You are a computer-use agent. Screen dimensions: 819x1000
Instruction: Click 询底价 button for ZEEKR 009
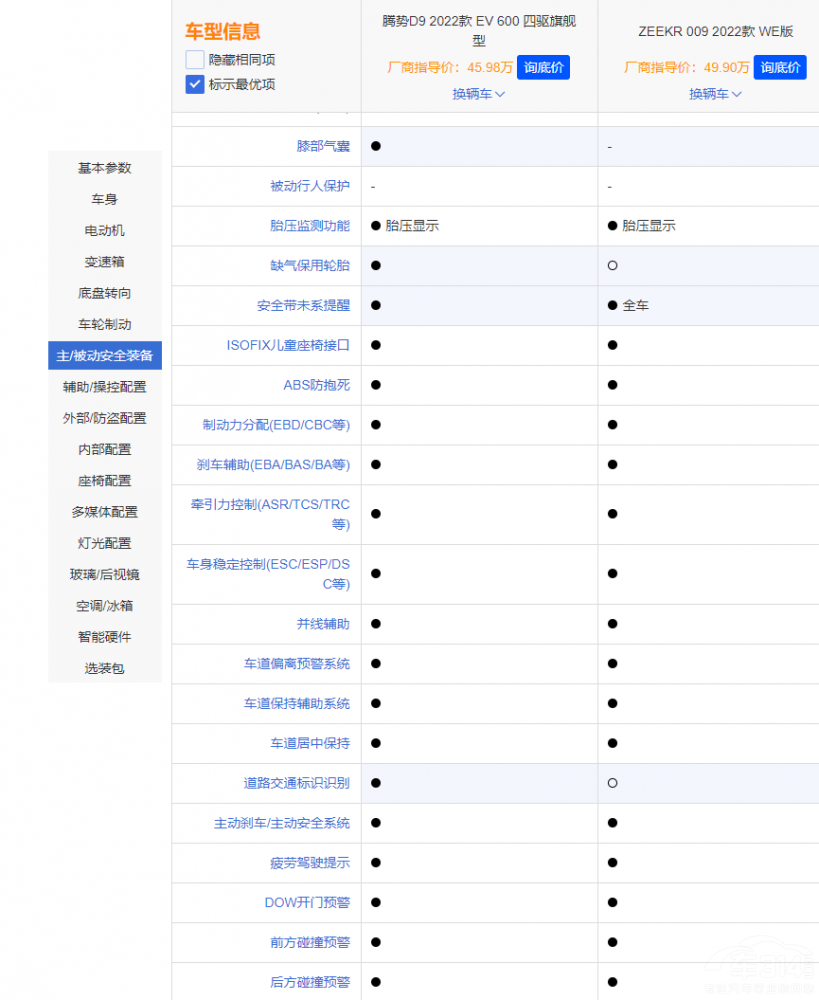[780, 68]
